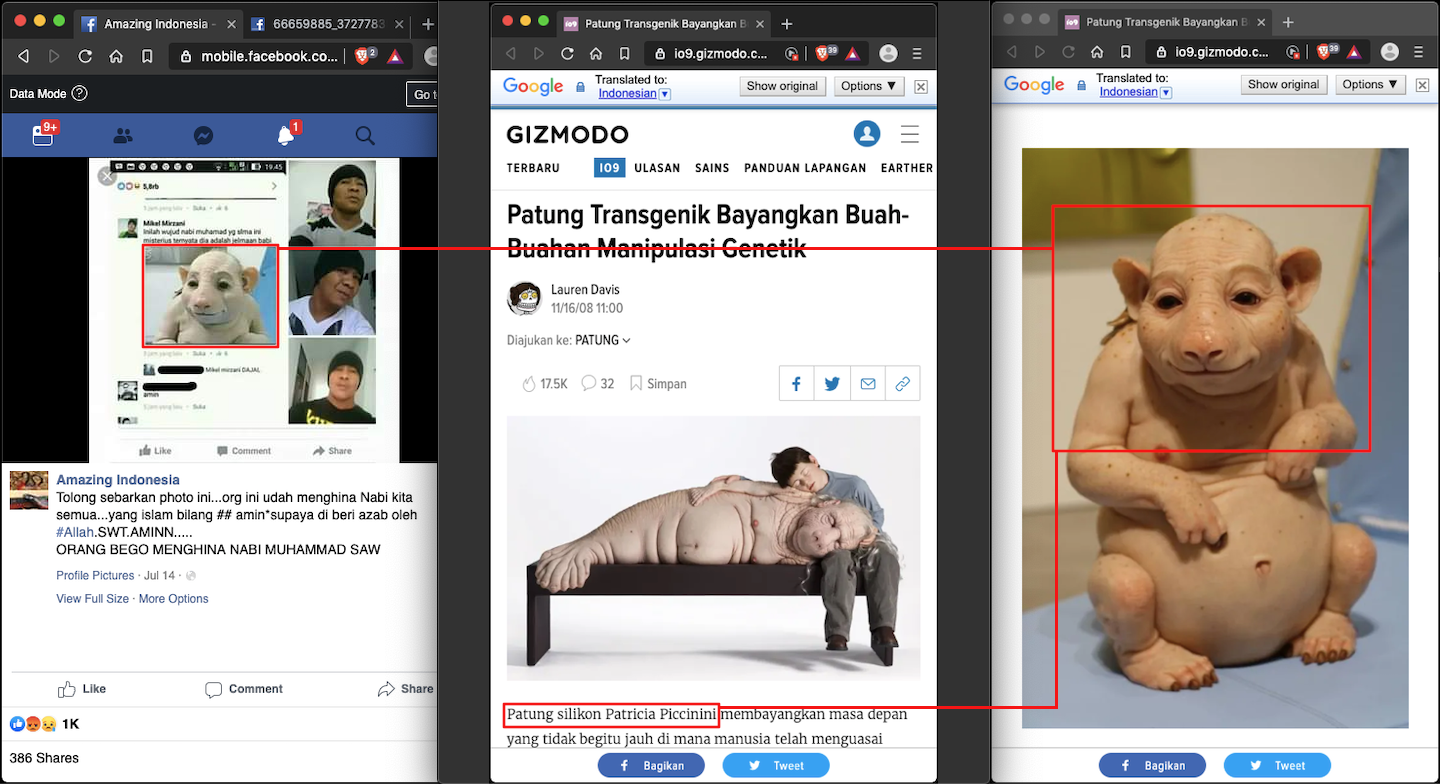Click the Facebook search magnifier icon
The image size is (1440, 784).
pyautogui.click(x=365, y=135)
